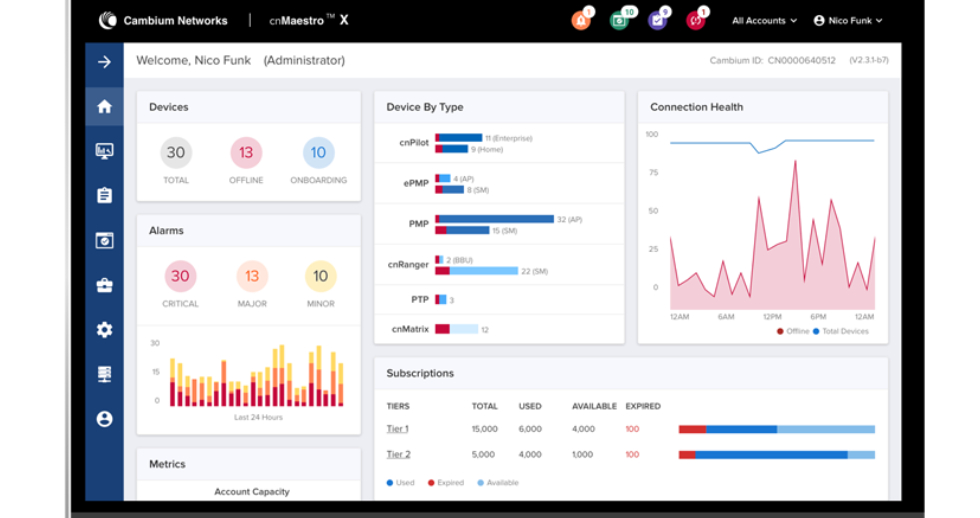Click the PMP 32 (AP) bar
Screen dimensions: 980x518
494,219
